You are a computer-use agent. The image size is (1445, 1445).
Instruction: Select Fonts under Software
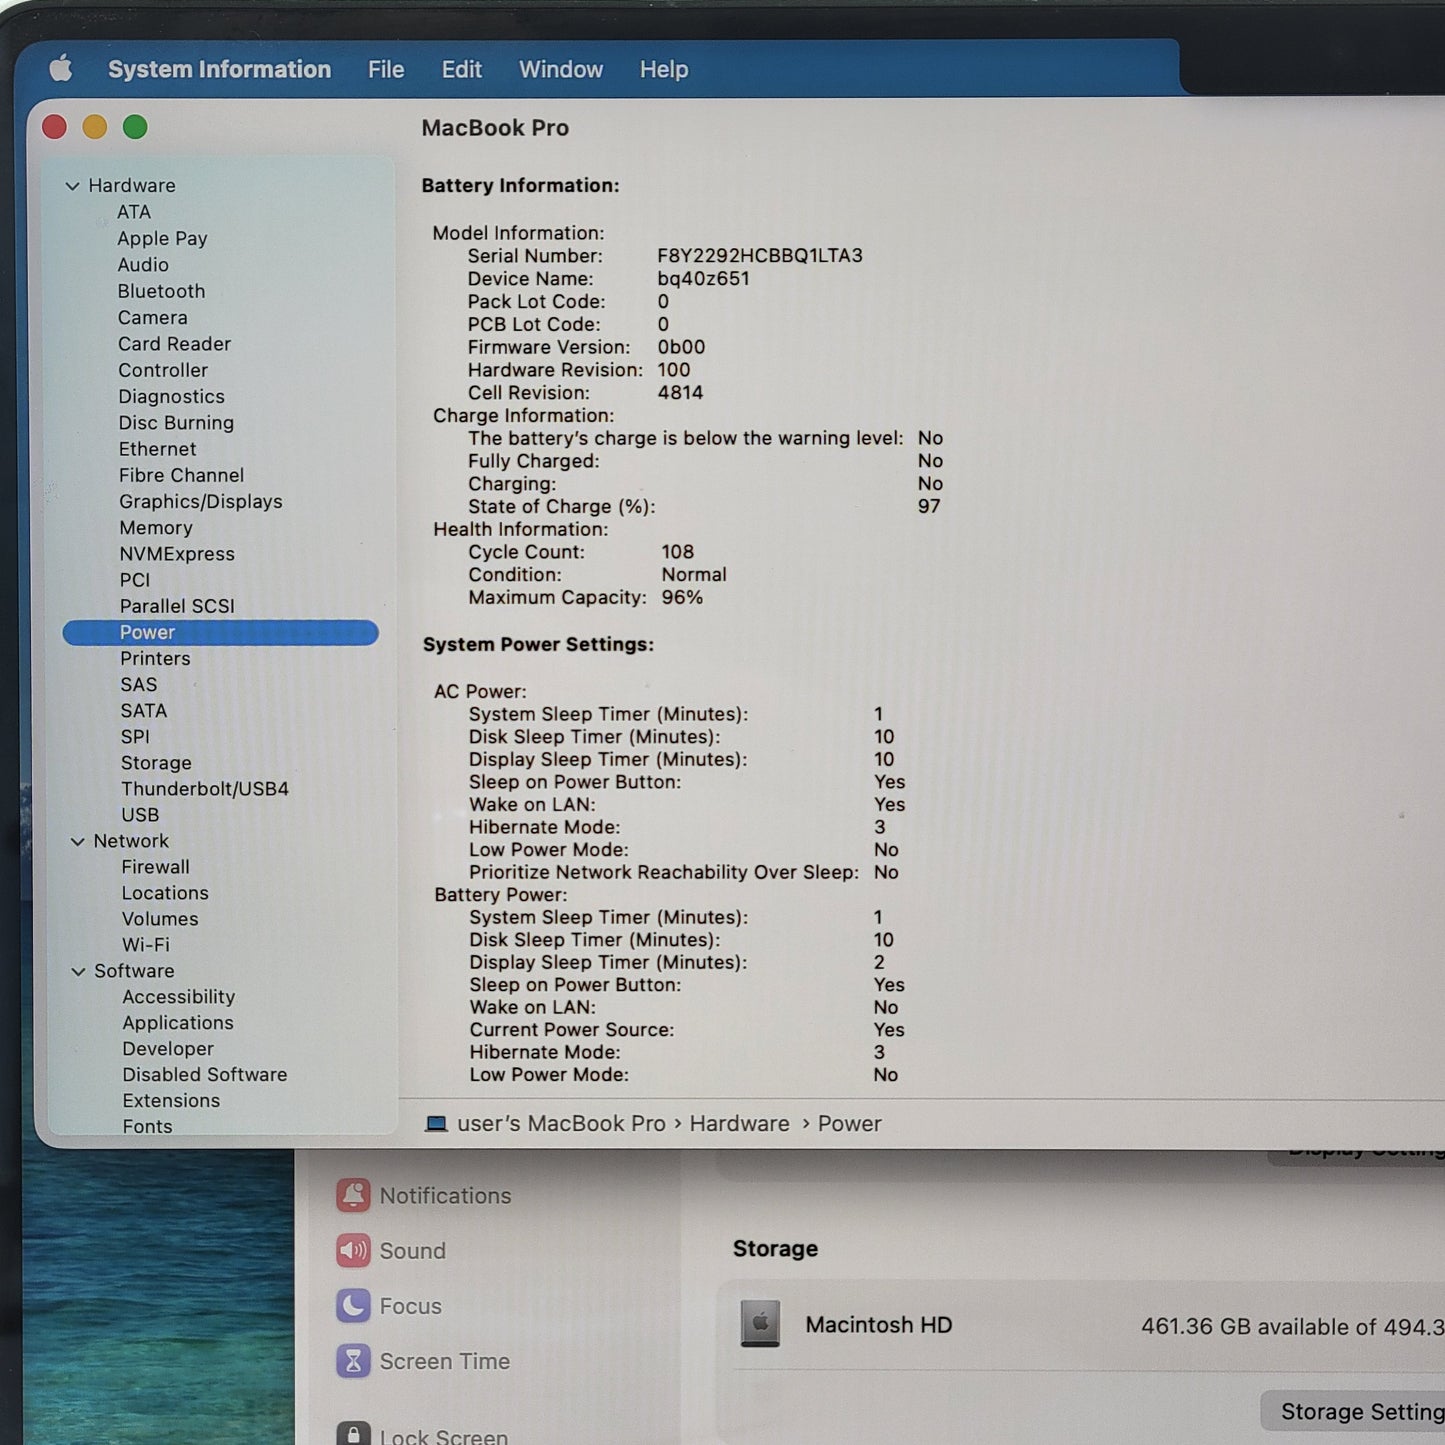(x=147, y=1127)
